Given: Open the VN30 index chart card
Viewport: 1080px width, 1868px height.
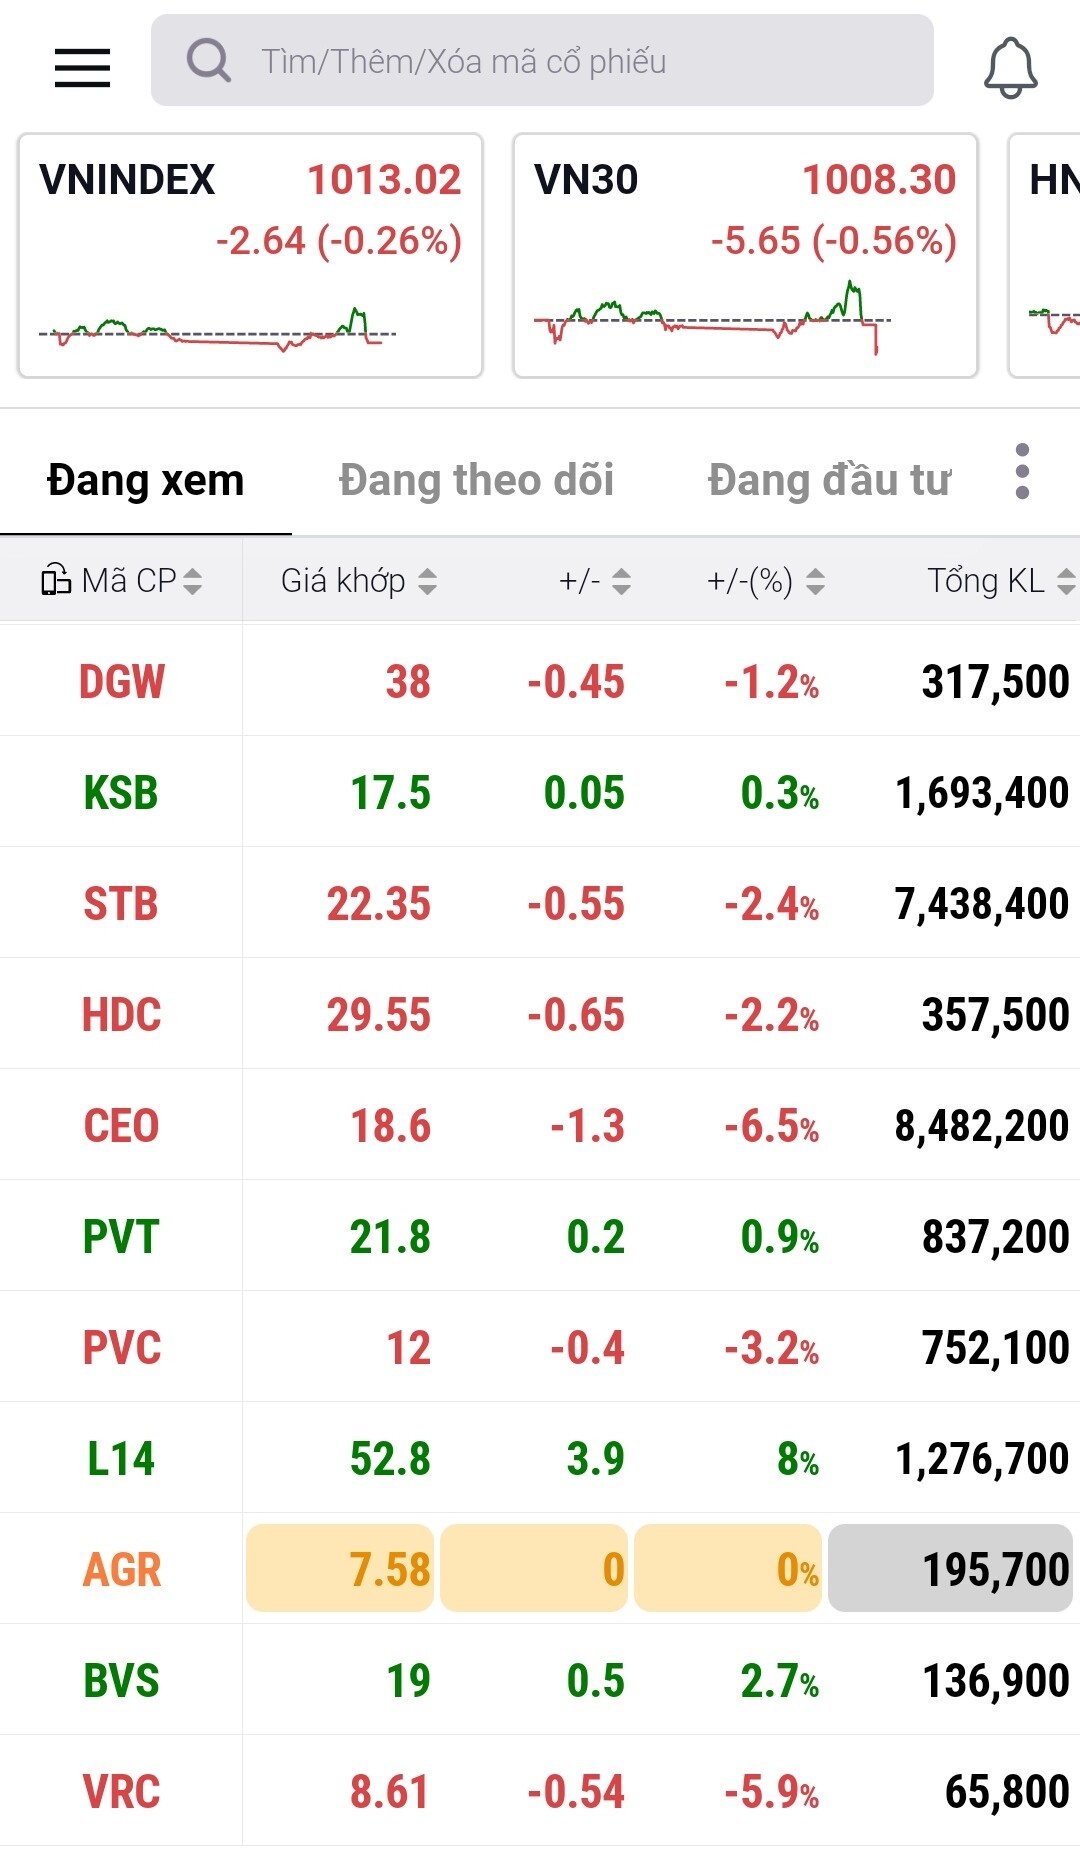Looking at the screenshot, I should pos(744,256).
